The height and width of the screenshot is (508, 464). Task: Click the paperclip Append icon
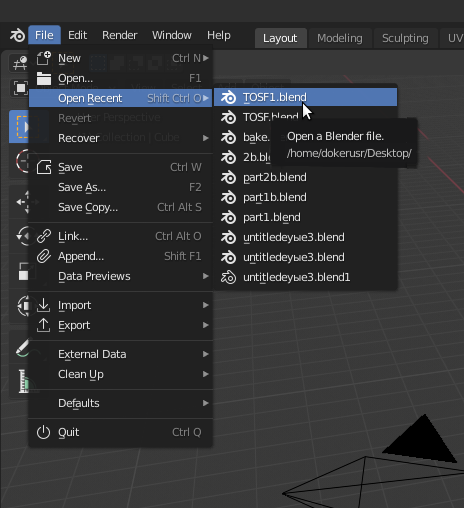coord(44,256)
